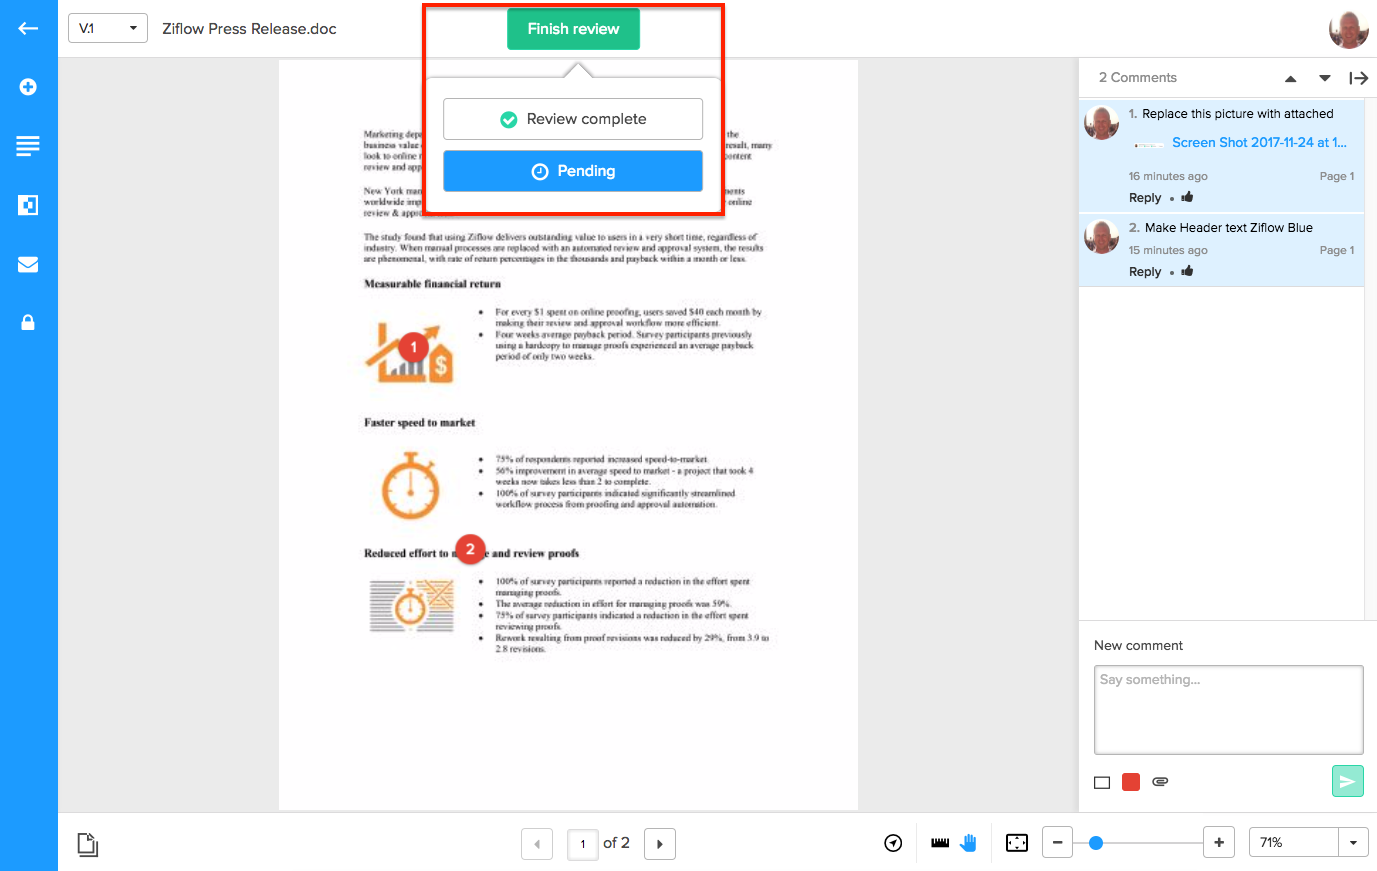Select the rectangle markup shape tool
Screen dimensions: 1377x871
[1102, 782]
